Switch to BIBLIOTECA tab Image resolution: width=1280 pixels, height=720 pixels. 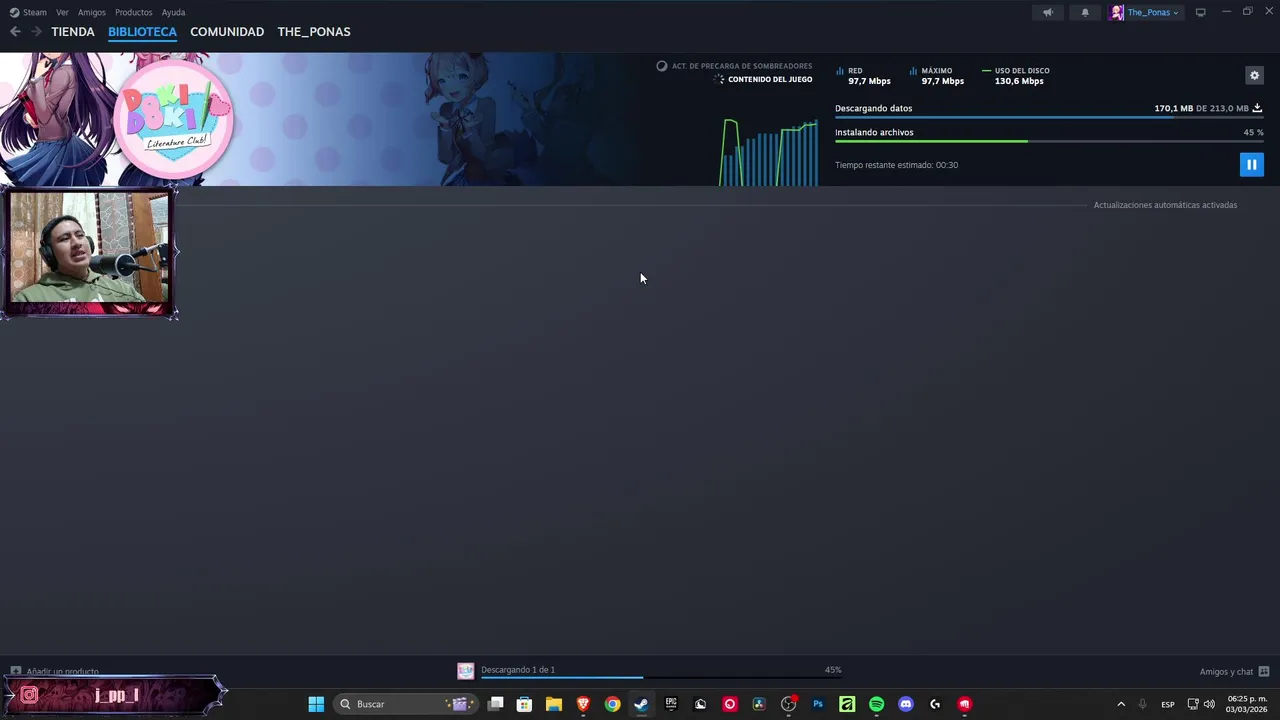pos(142,31)
